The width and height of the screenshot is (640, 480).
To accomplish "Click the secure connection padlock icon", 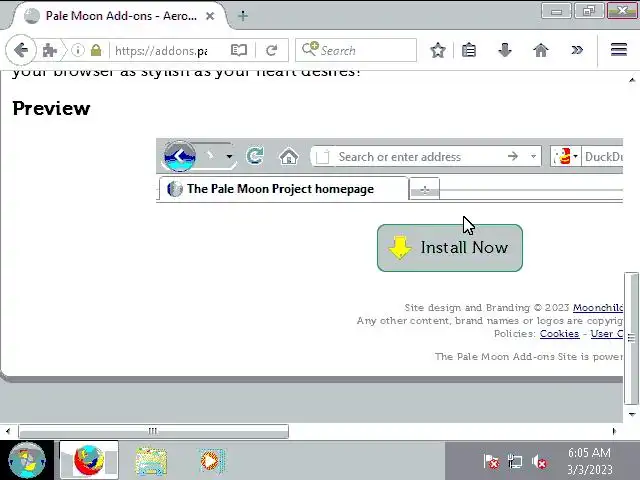I will (96, 50).
